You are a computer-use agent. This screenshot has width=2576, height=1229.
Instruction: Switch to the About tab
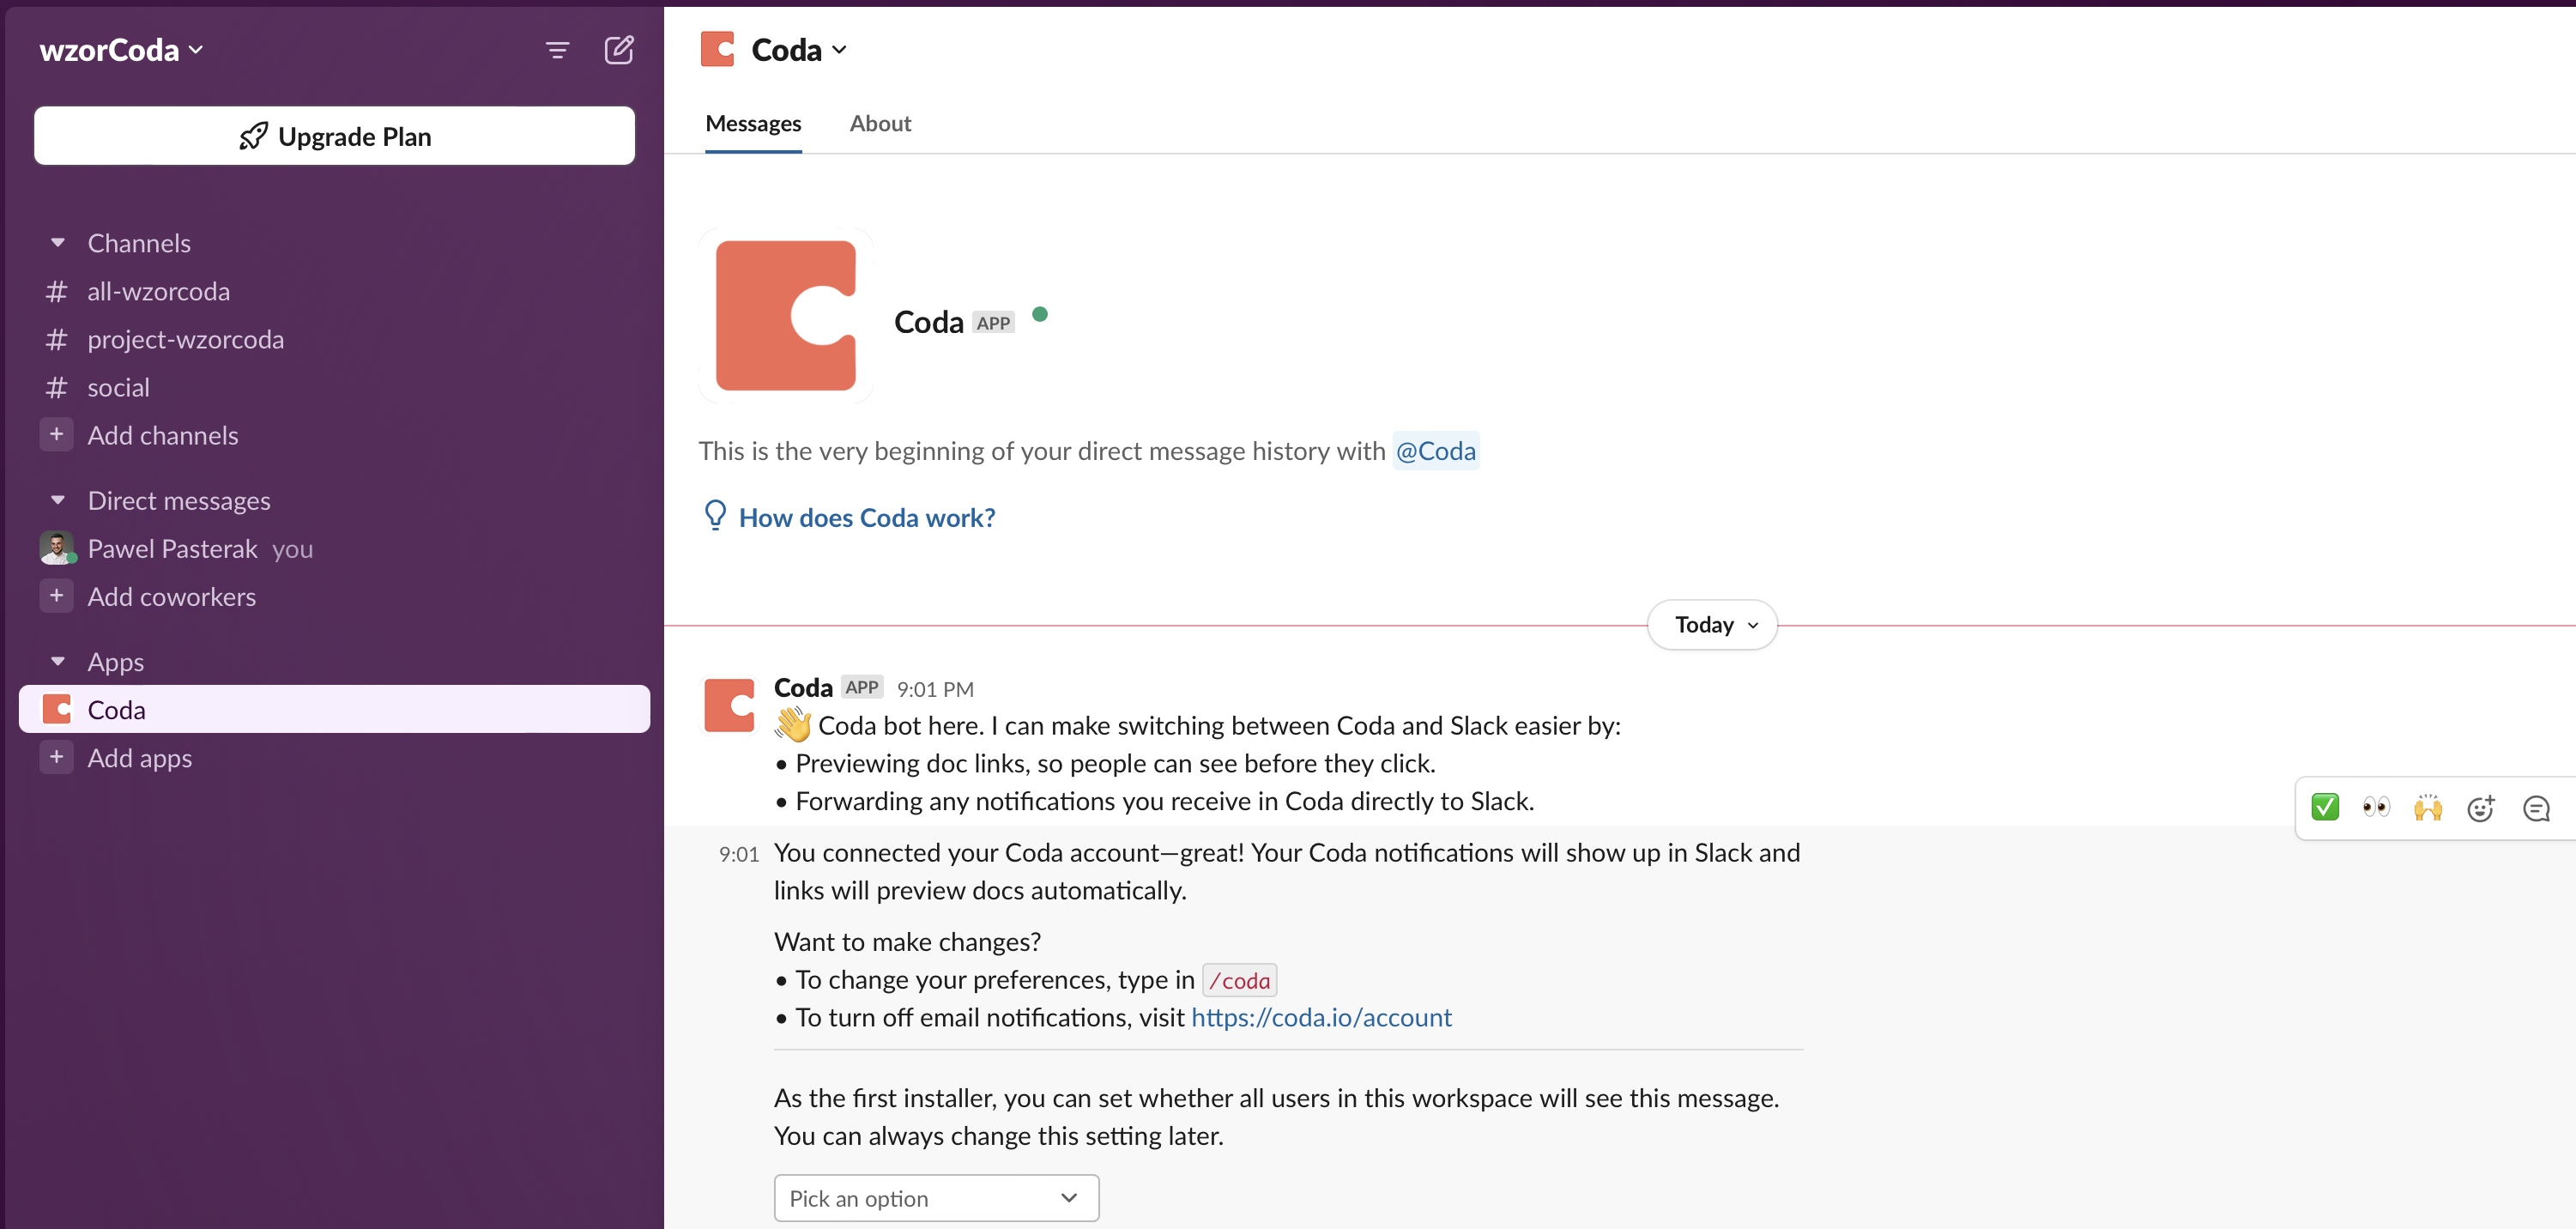(880, 124)
